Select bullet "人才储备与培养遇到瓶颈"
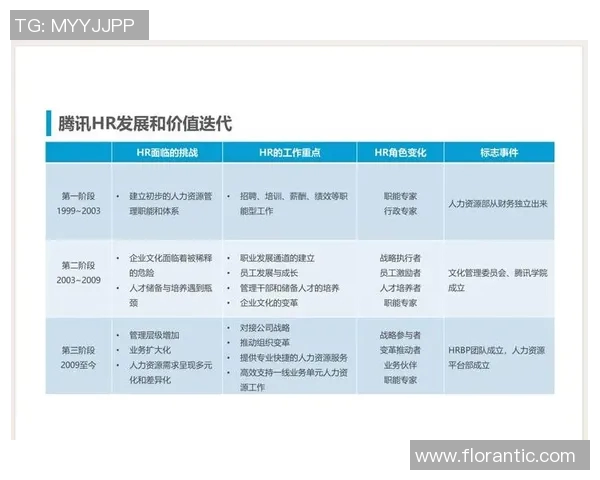Screen dimensions: 600x480 point(170,296)
